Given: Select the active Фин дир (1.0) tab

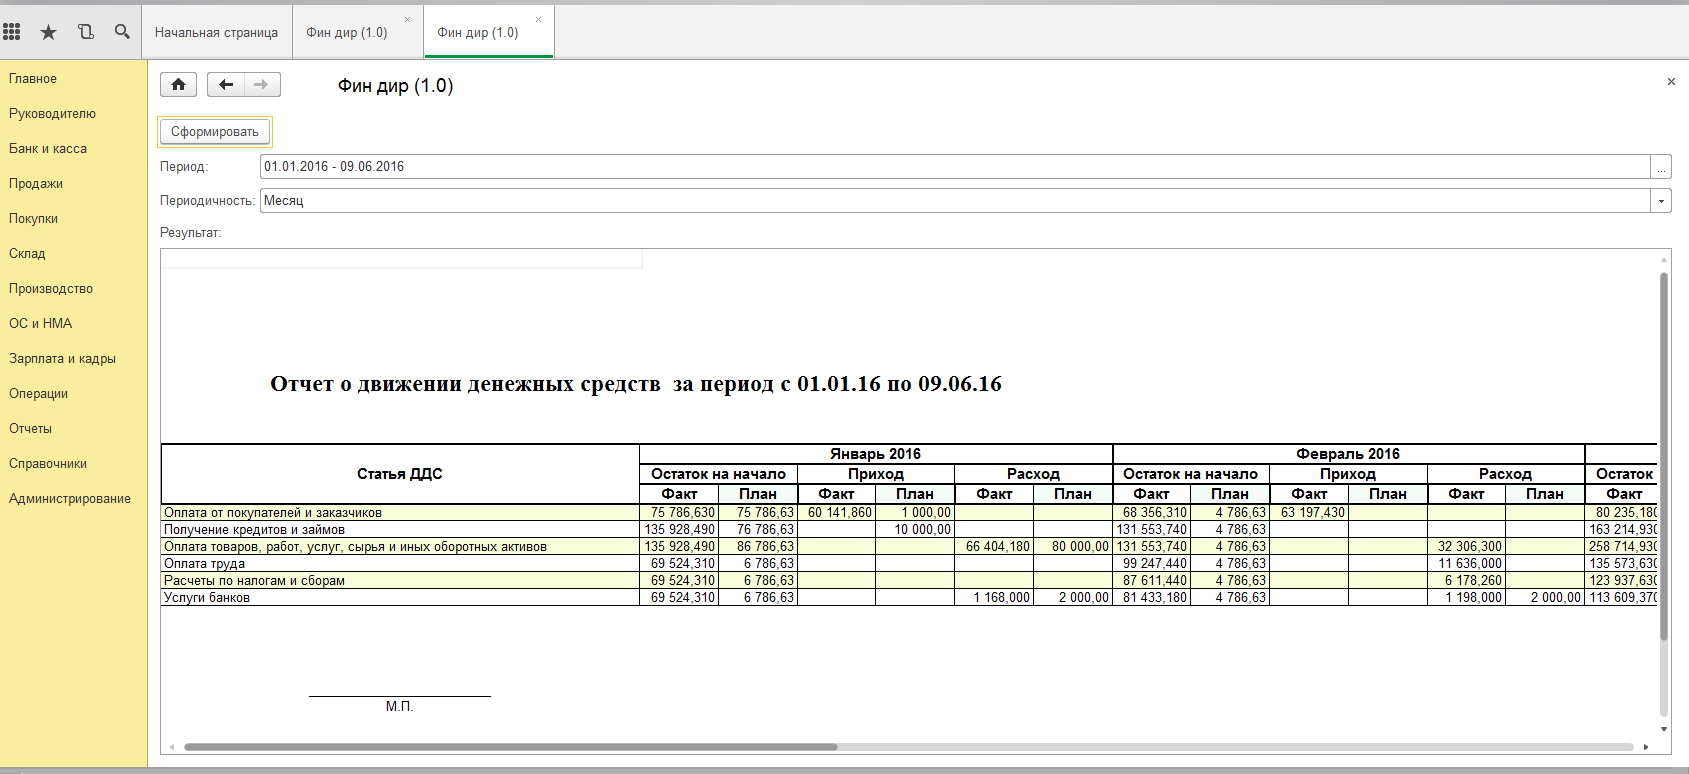Looking at the screenshot, I should tap(478, 32).
